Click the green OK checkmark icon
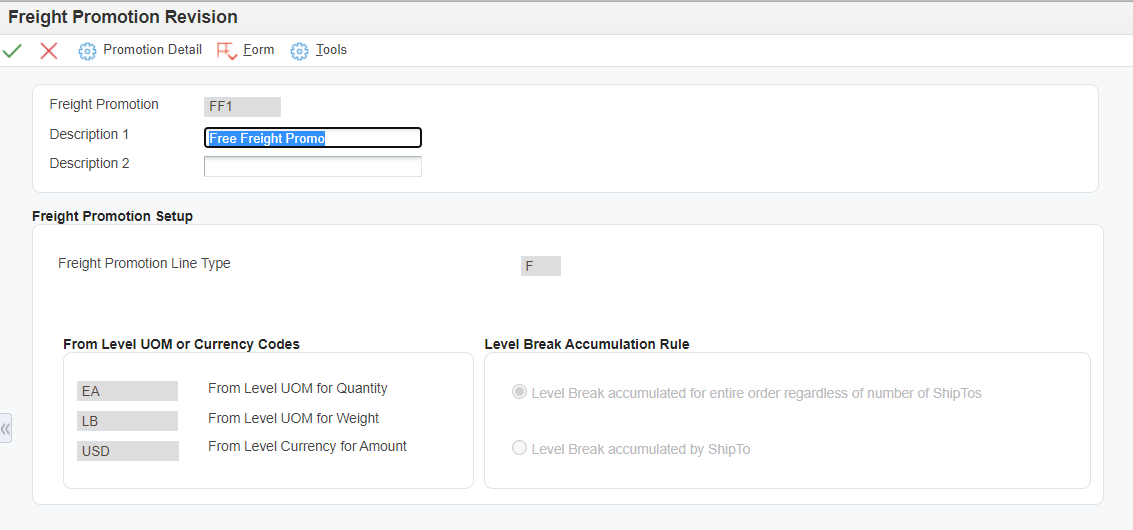 (x=12, y=51)
